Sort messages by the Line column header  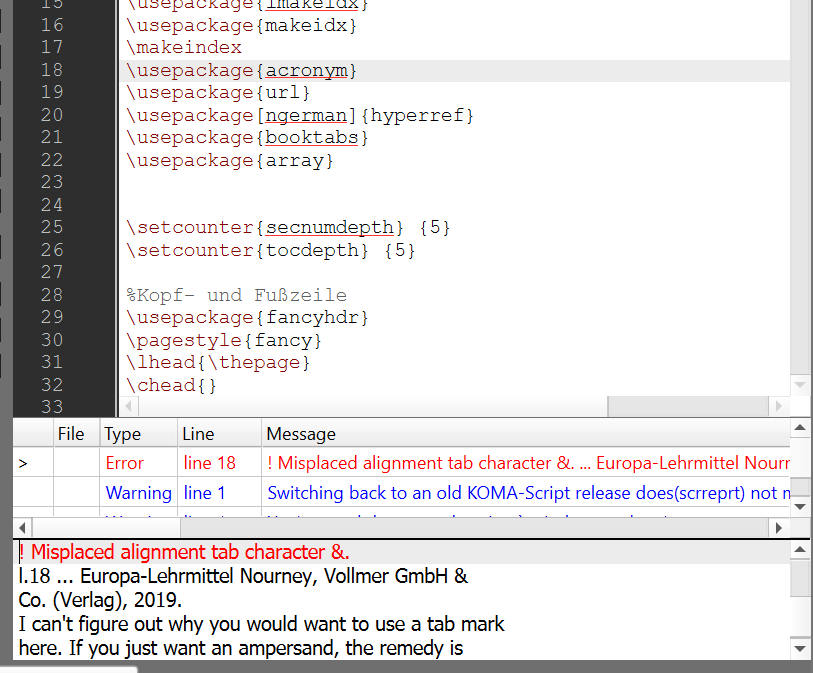[x=198, y=434]
